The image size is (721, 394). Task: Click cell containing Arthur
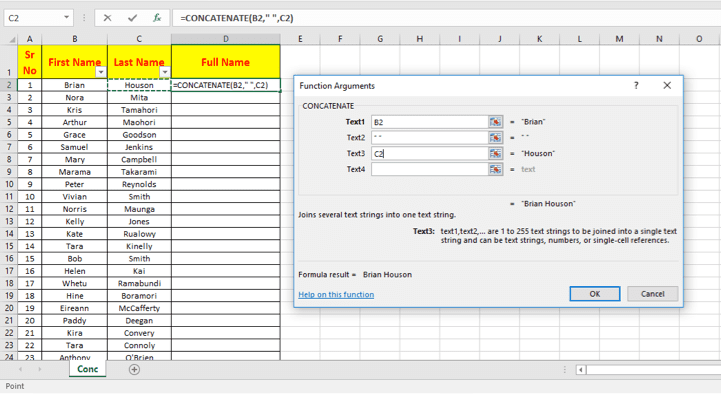click(x=74, y=122)
